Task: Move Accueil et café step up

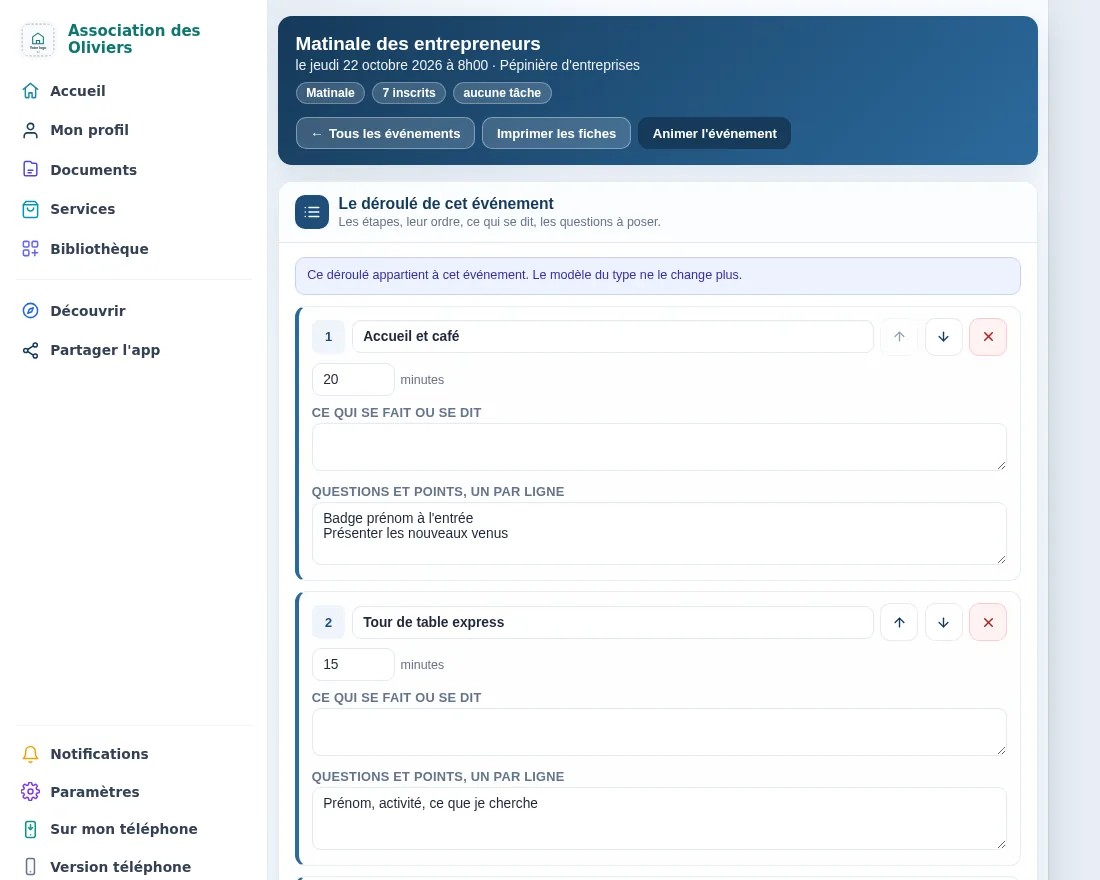Action: (899, 337)
